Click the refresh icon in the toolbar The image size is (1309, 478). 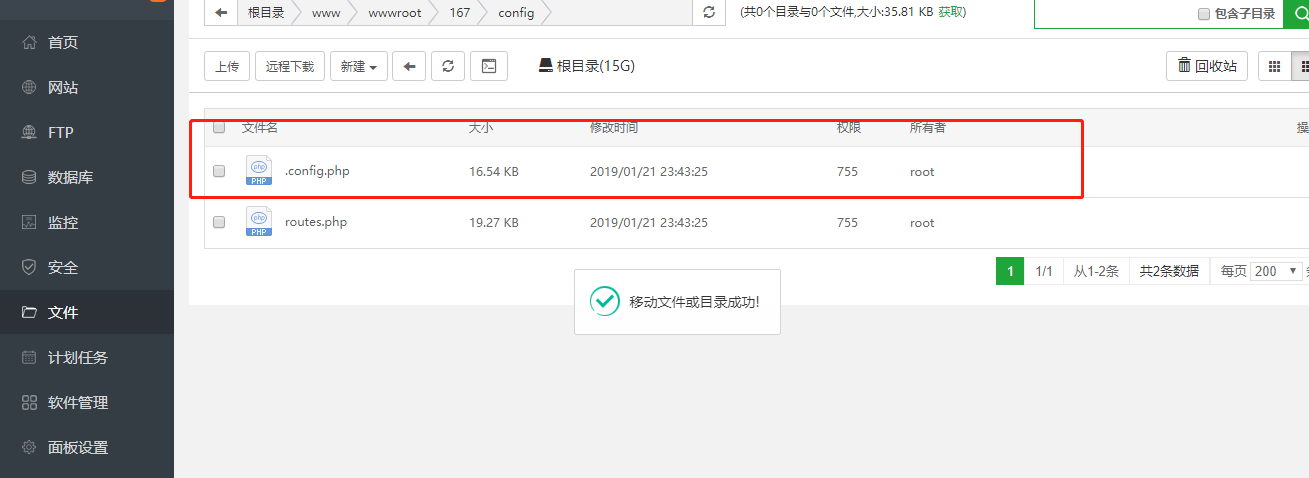click(447, 66)
